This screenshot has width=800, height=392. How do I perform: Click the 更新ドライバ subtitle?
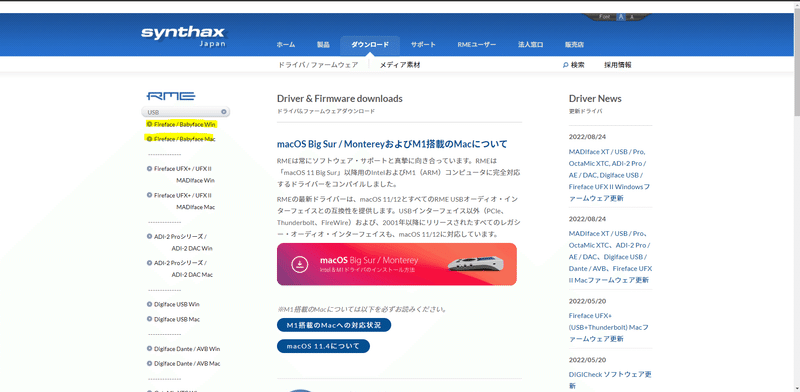coord(586,111)
